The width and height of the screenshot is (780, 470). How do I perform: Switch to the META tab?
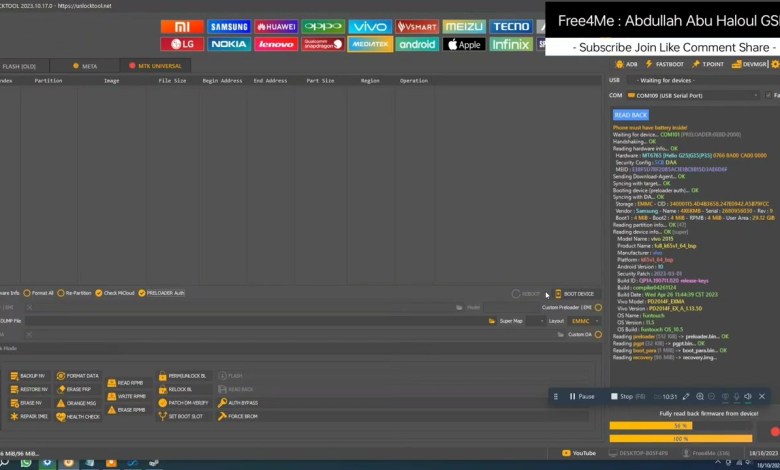tap(85, 66)
